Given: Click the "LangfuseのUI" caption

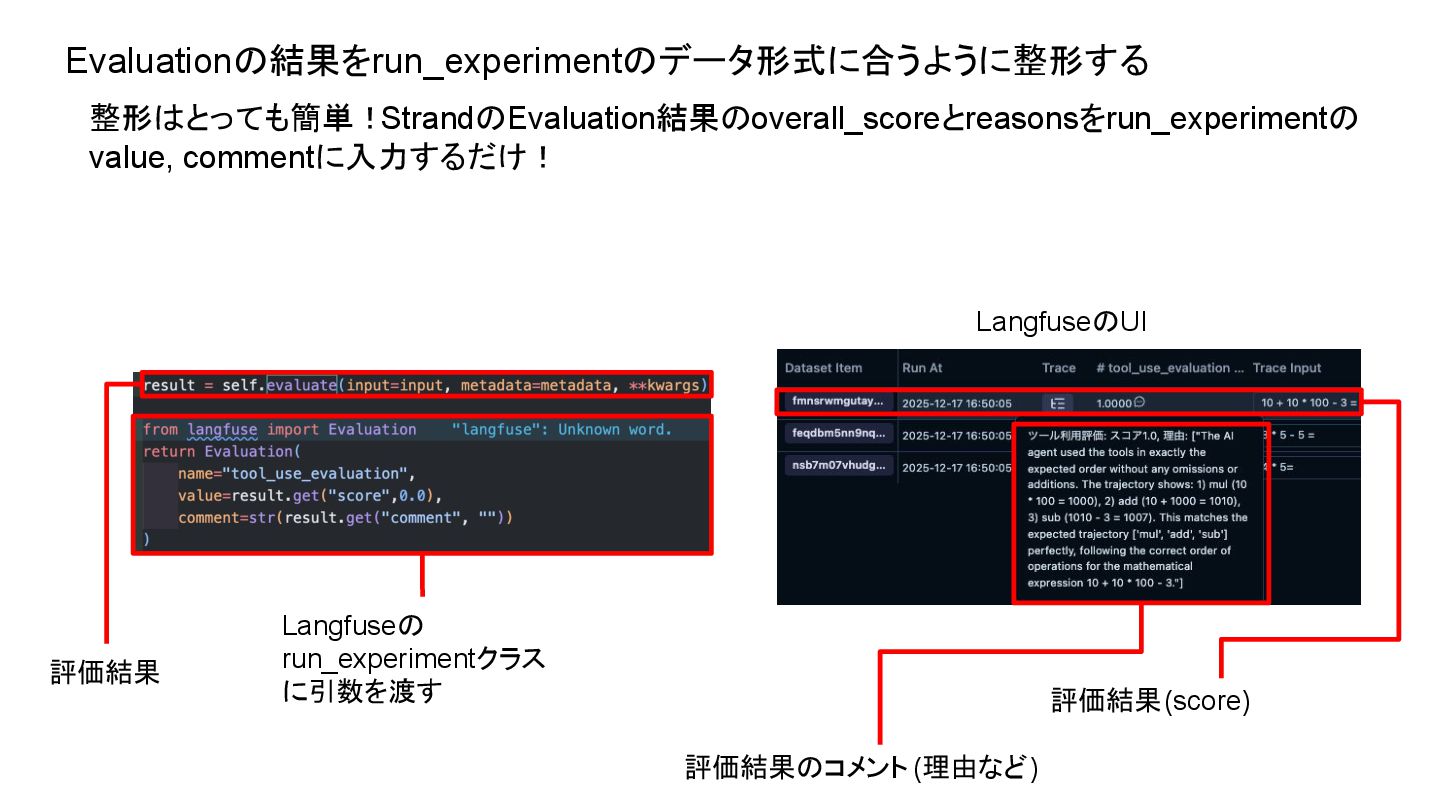Looking at the screenshot, I should pos(1061,323).
